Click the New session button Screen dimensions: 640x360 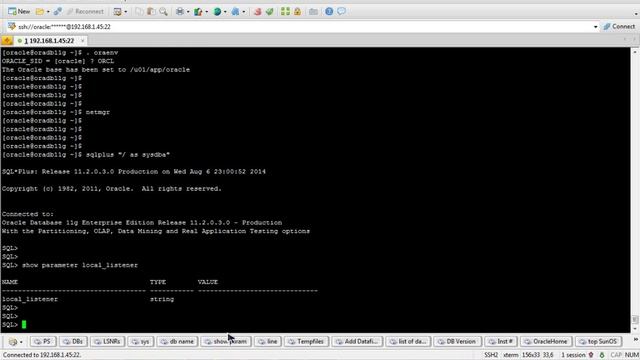19,11
